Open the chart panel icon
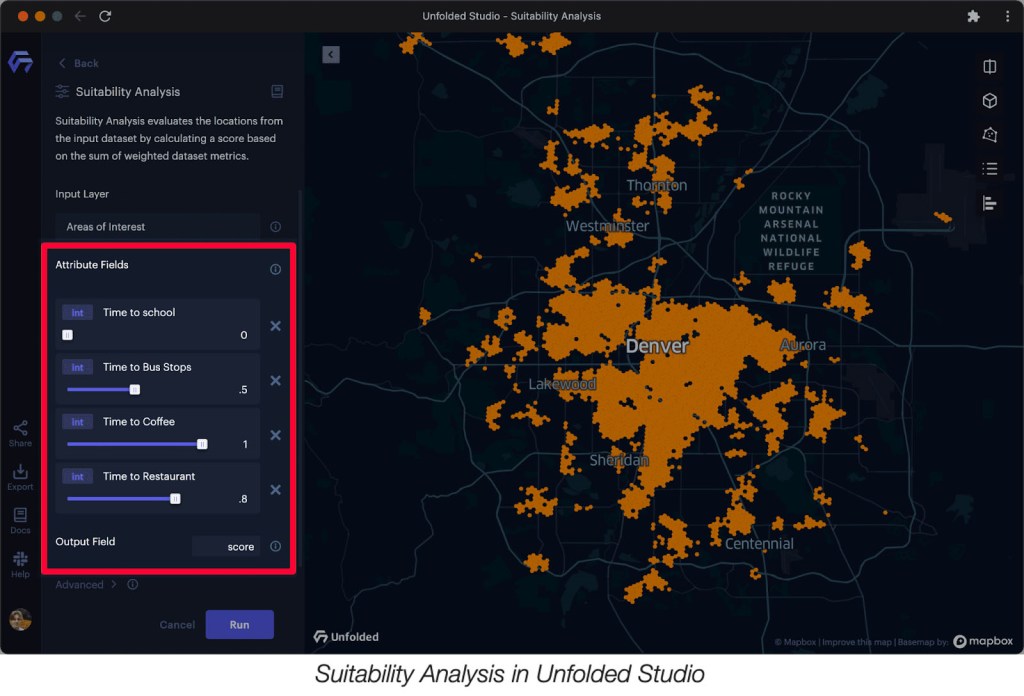The width and height of the screenshot is (1024, 696). pyautogui.click(x=990, y=203)
